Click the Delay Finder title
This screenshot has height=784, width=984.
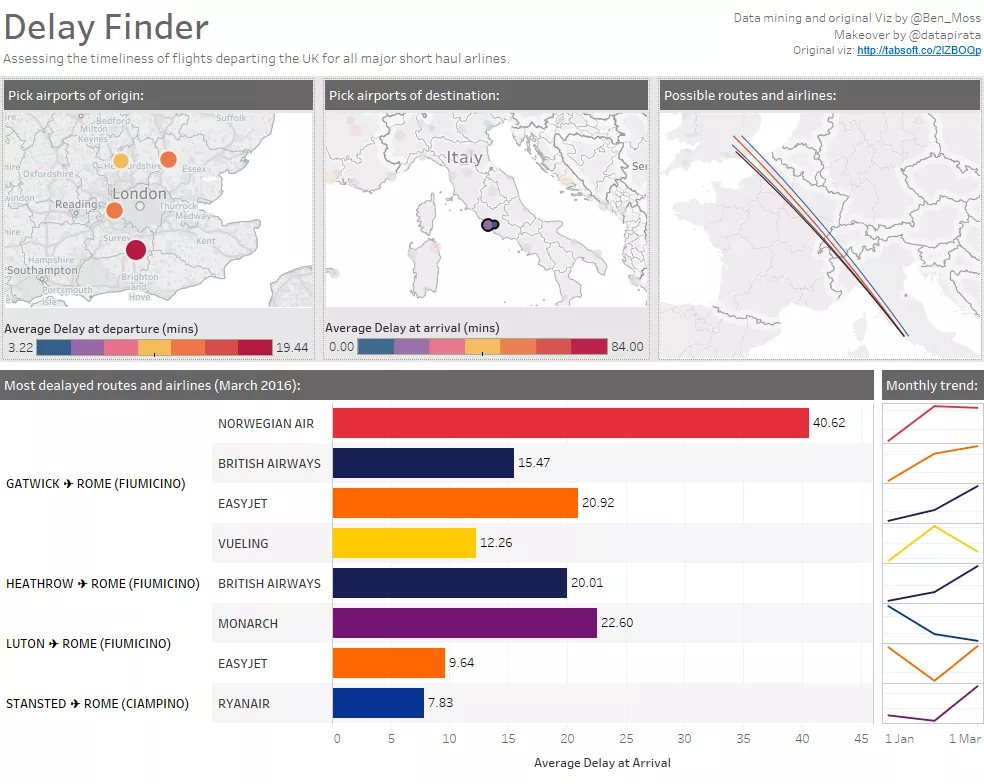click(106, 27)
